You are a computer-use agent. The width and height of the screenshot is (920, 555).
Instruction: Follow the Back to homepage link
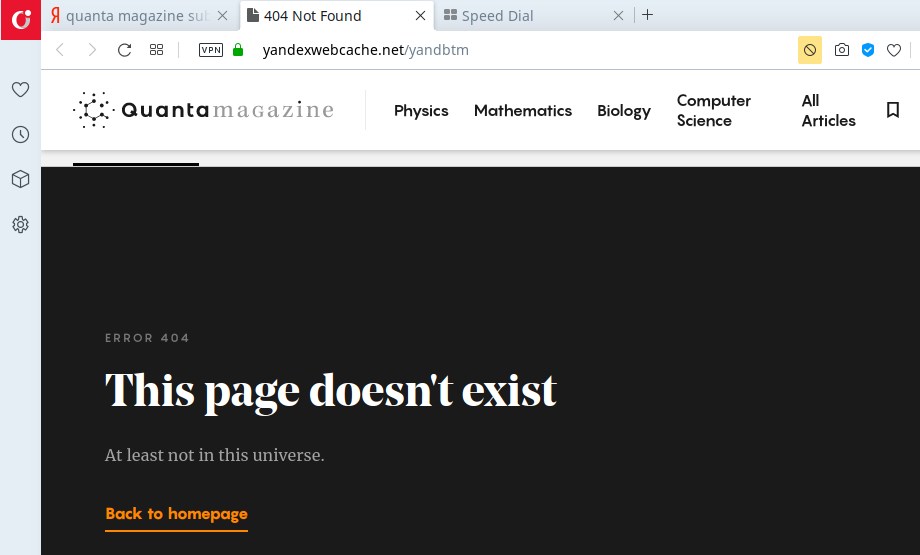176,514
